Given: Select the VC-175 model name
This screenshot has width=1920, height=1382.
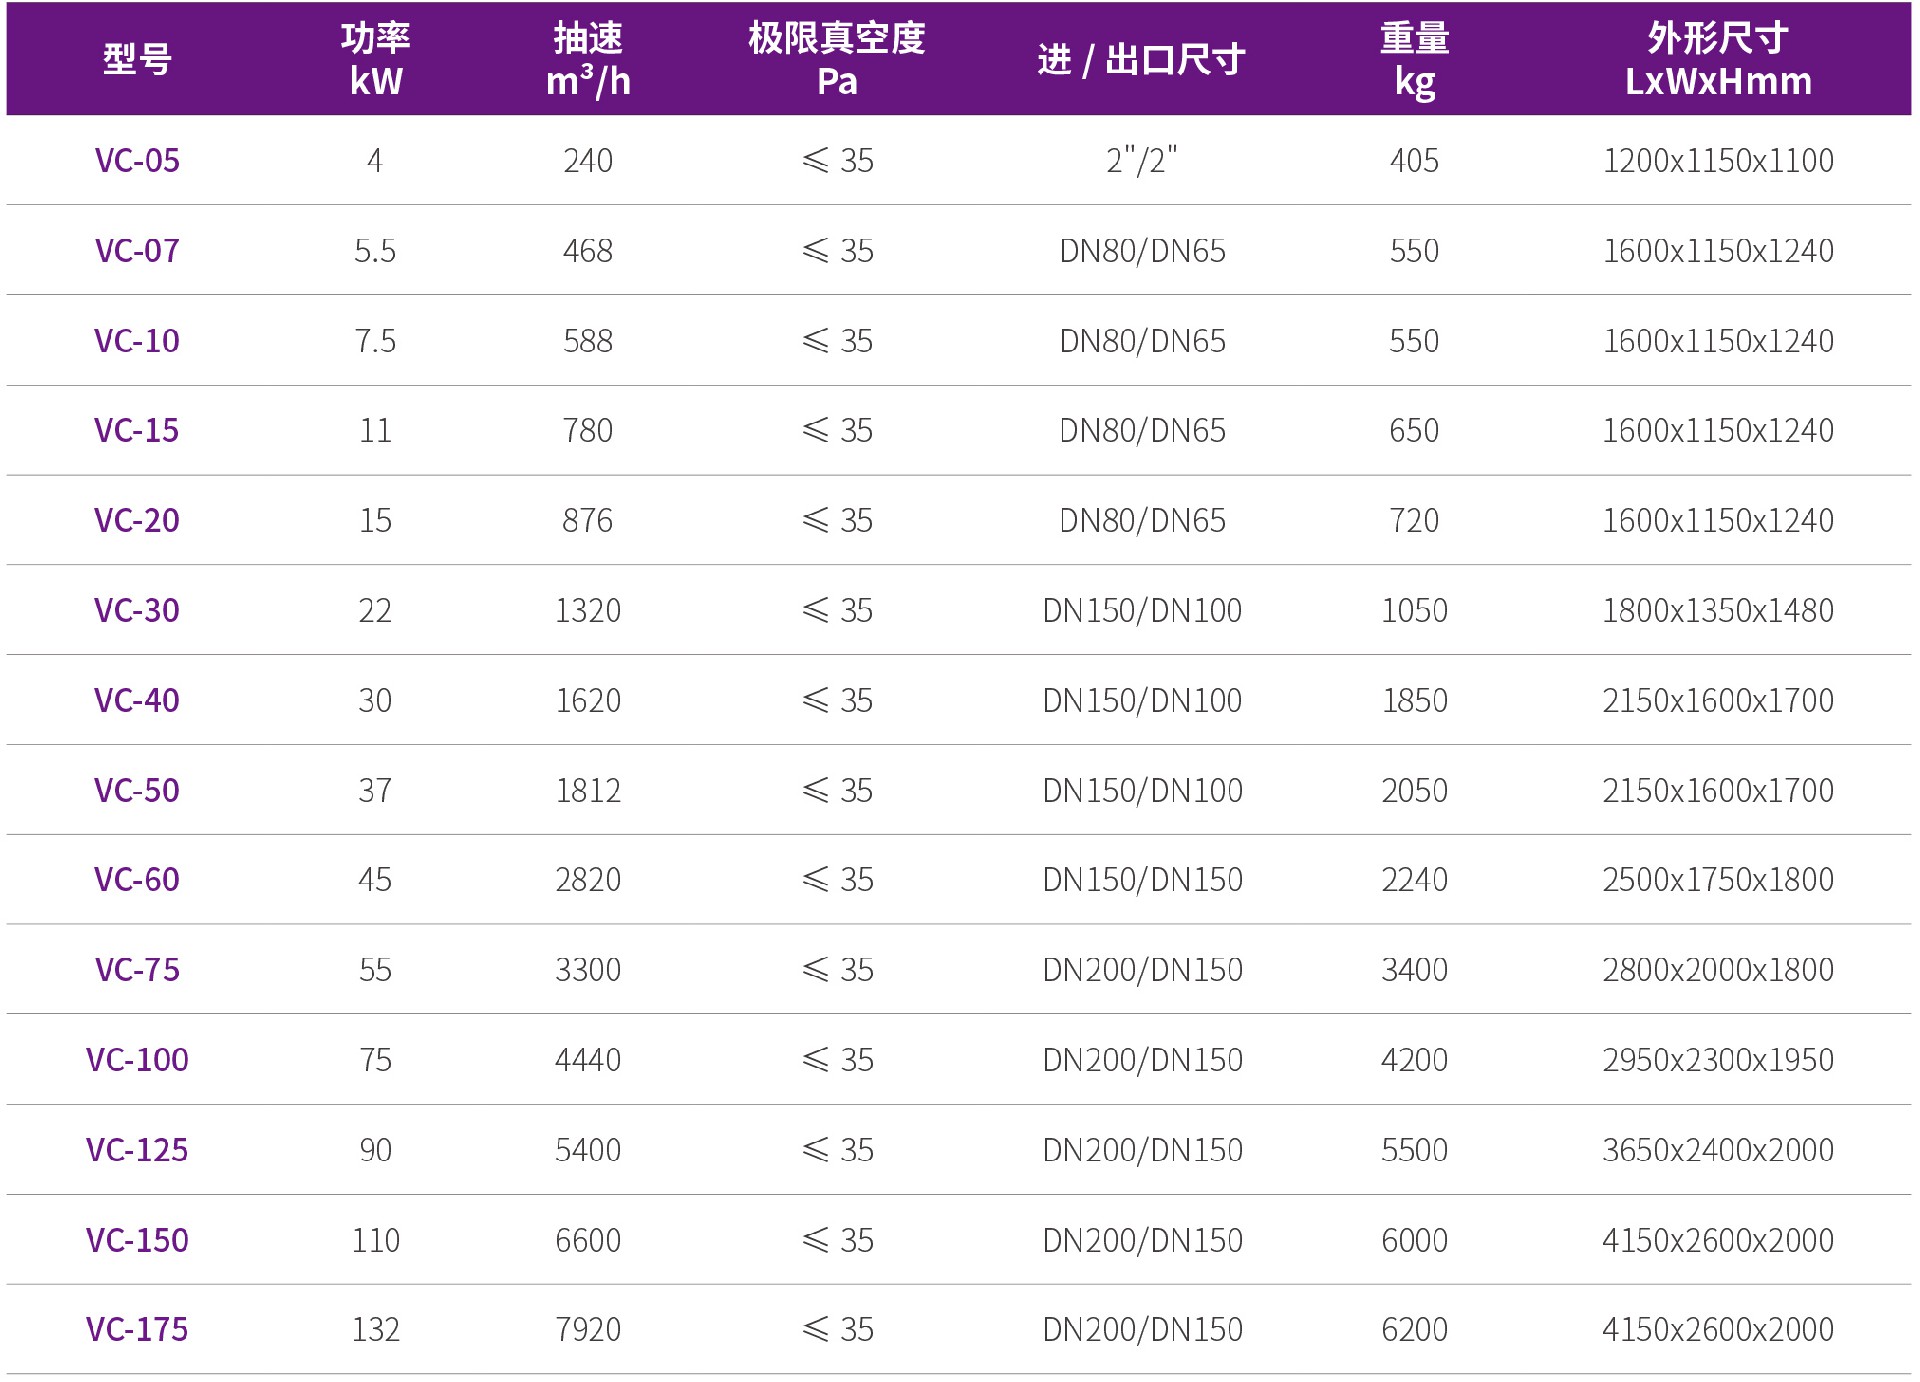Looking at the screenshot, I should (x=137, y=1330).
